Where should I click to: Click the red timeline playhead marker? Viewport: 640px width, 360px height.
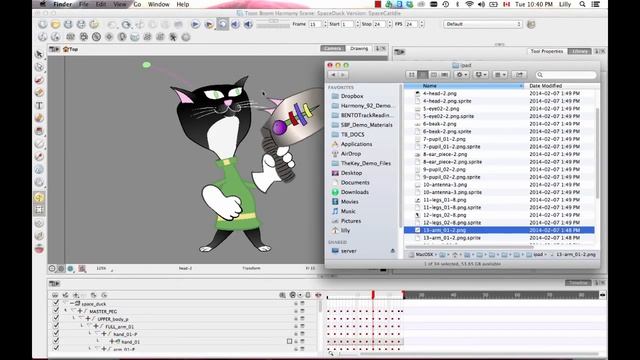(373, 295)
